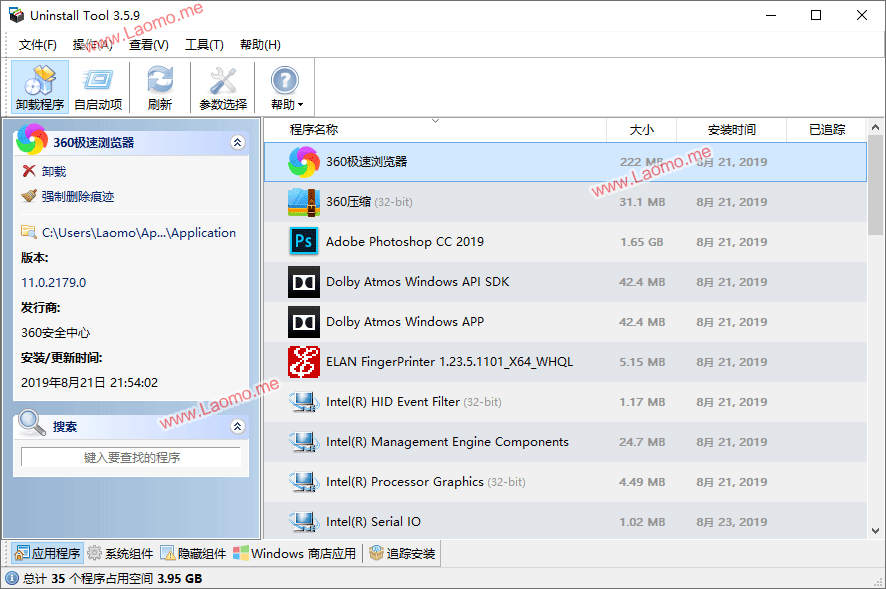
Task: Select Intel(R) Processor Graphics entry
Action: 425,482
